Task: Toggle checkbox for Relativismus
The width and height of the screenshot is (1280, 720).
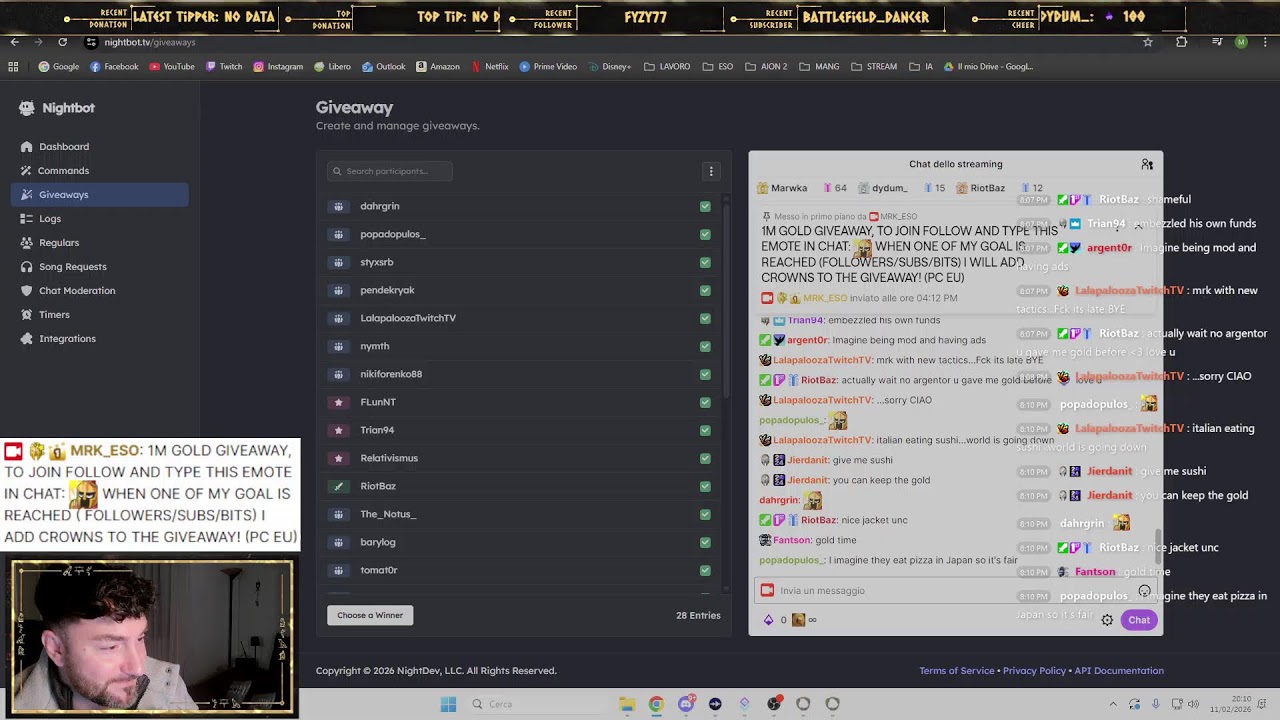Action: (x=705, y=458)
